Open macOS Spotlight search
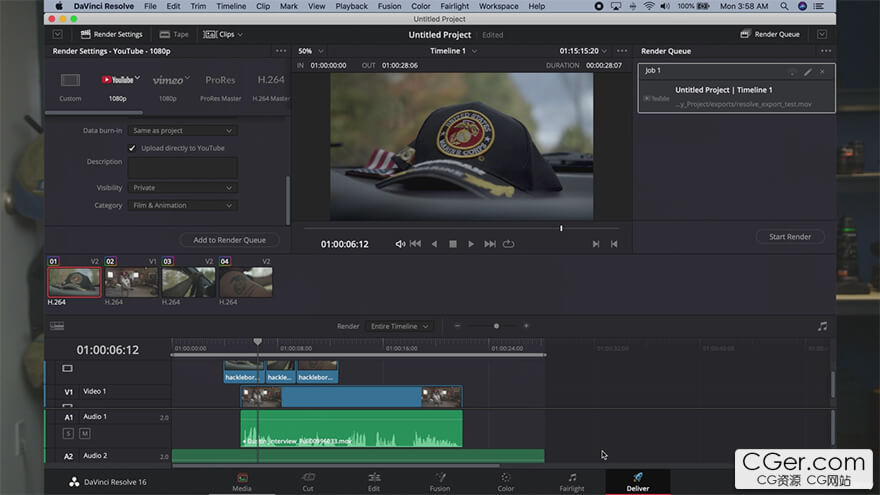 pyautogui.click(x=784, y=6)
